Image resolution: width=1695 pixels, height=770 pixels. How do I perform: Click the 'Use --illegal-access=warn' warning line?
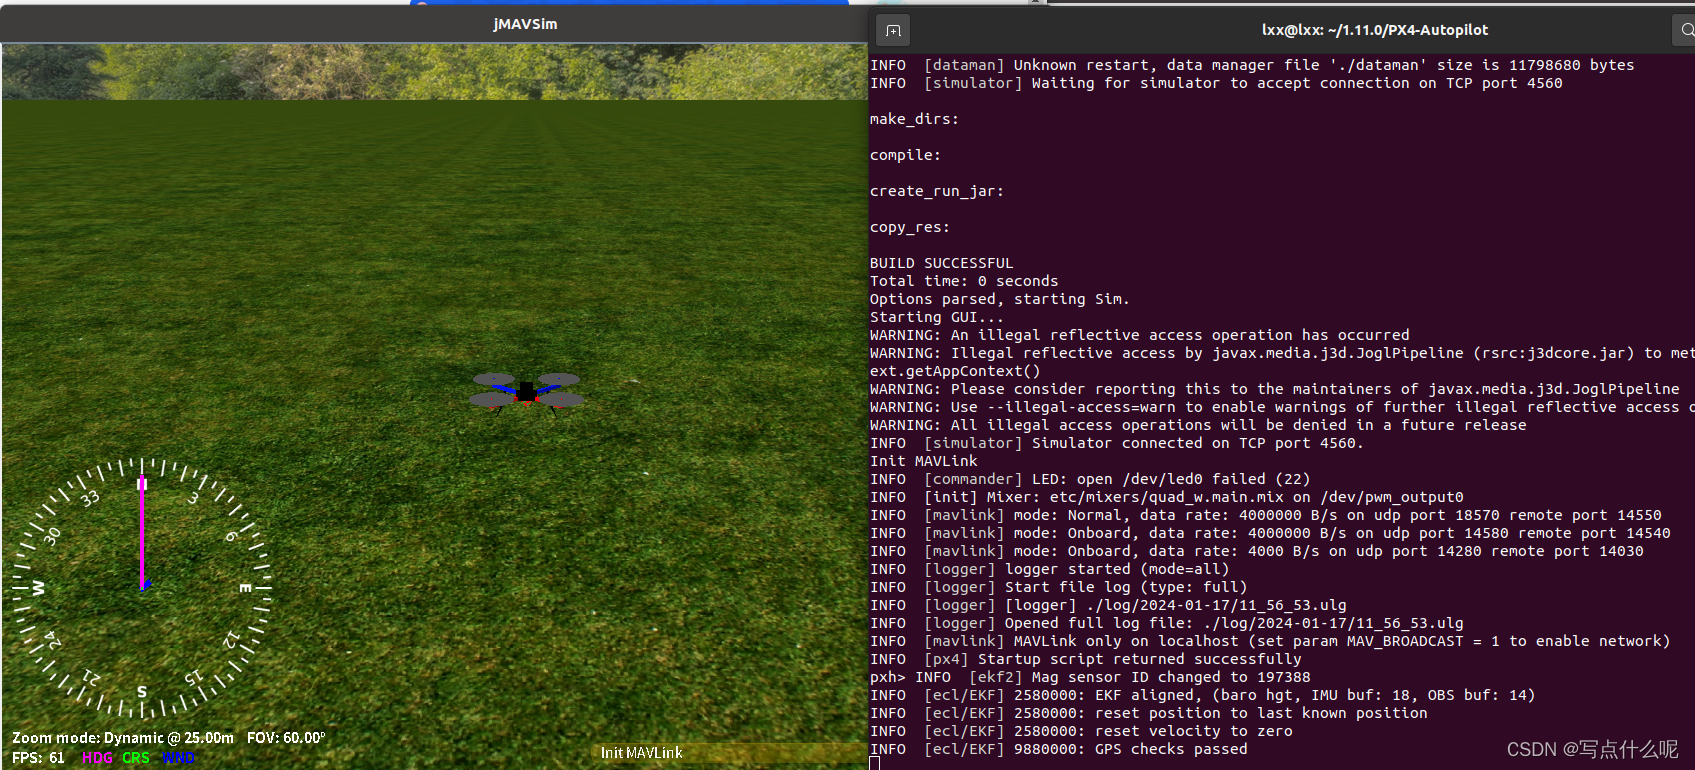click(x=1282, y=407)
